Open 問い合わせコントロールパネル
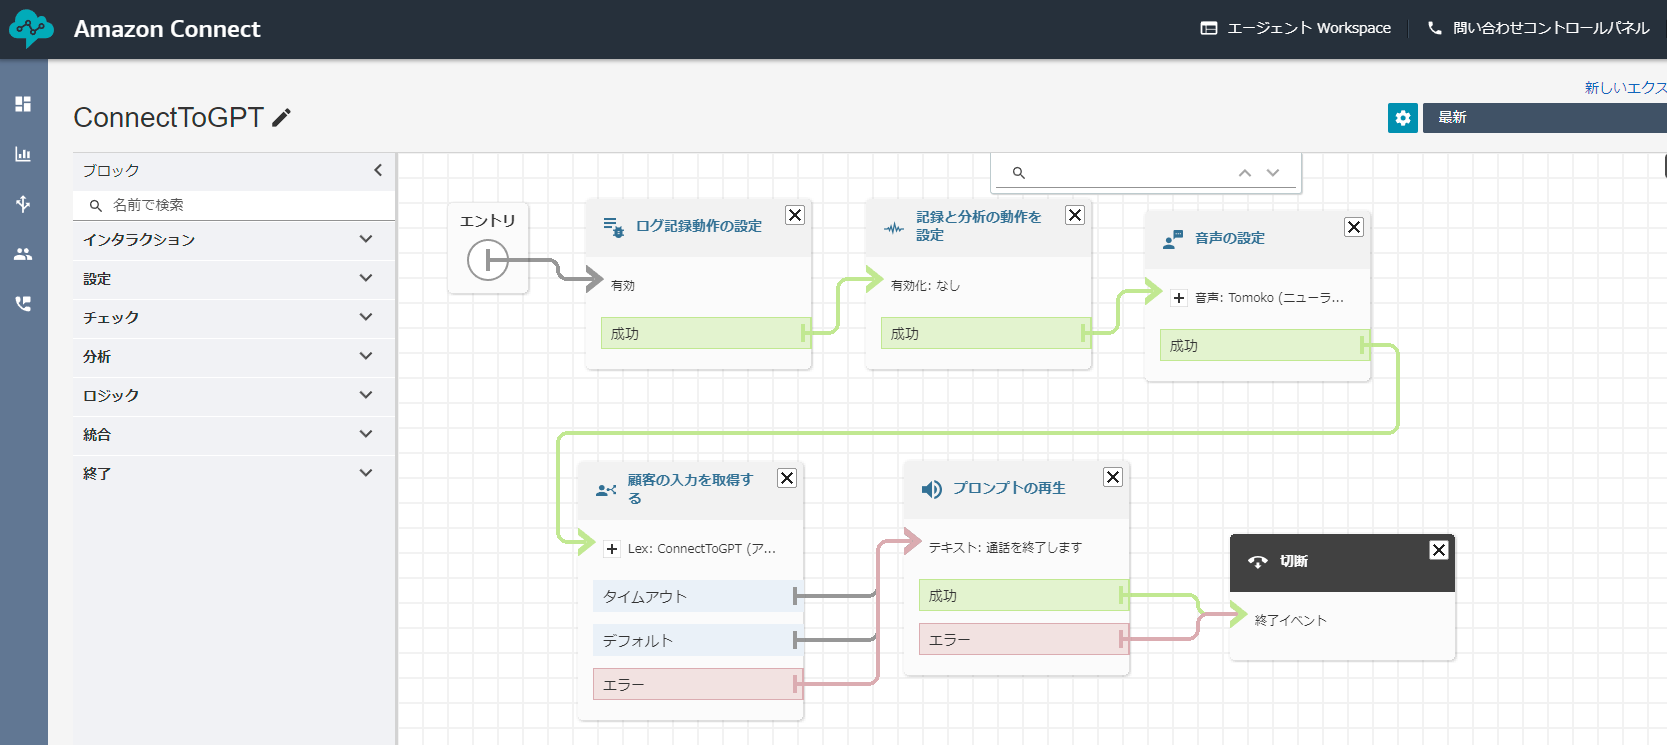1667x745 pixels. [x=1538, y=29]
